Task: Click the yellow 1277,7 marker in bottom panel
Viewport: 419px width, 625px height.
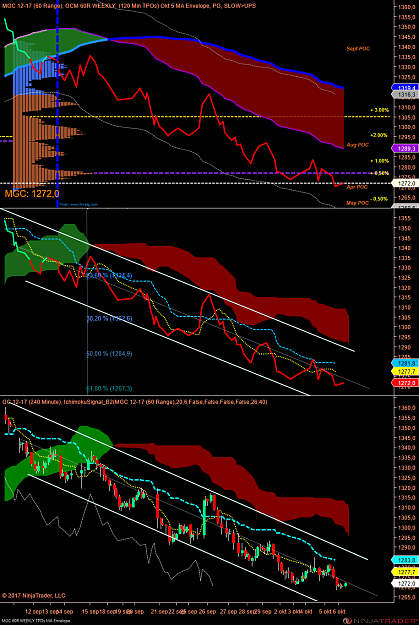Action: pos(405,572)
